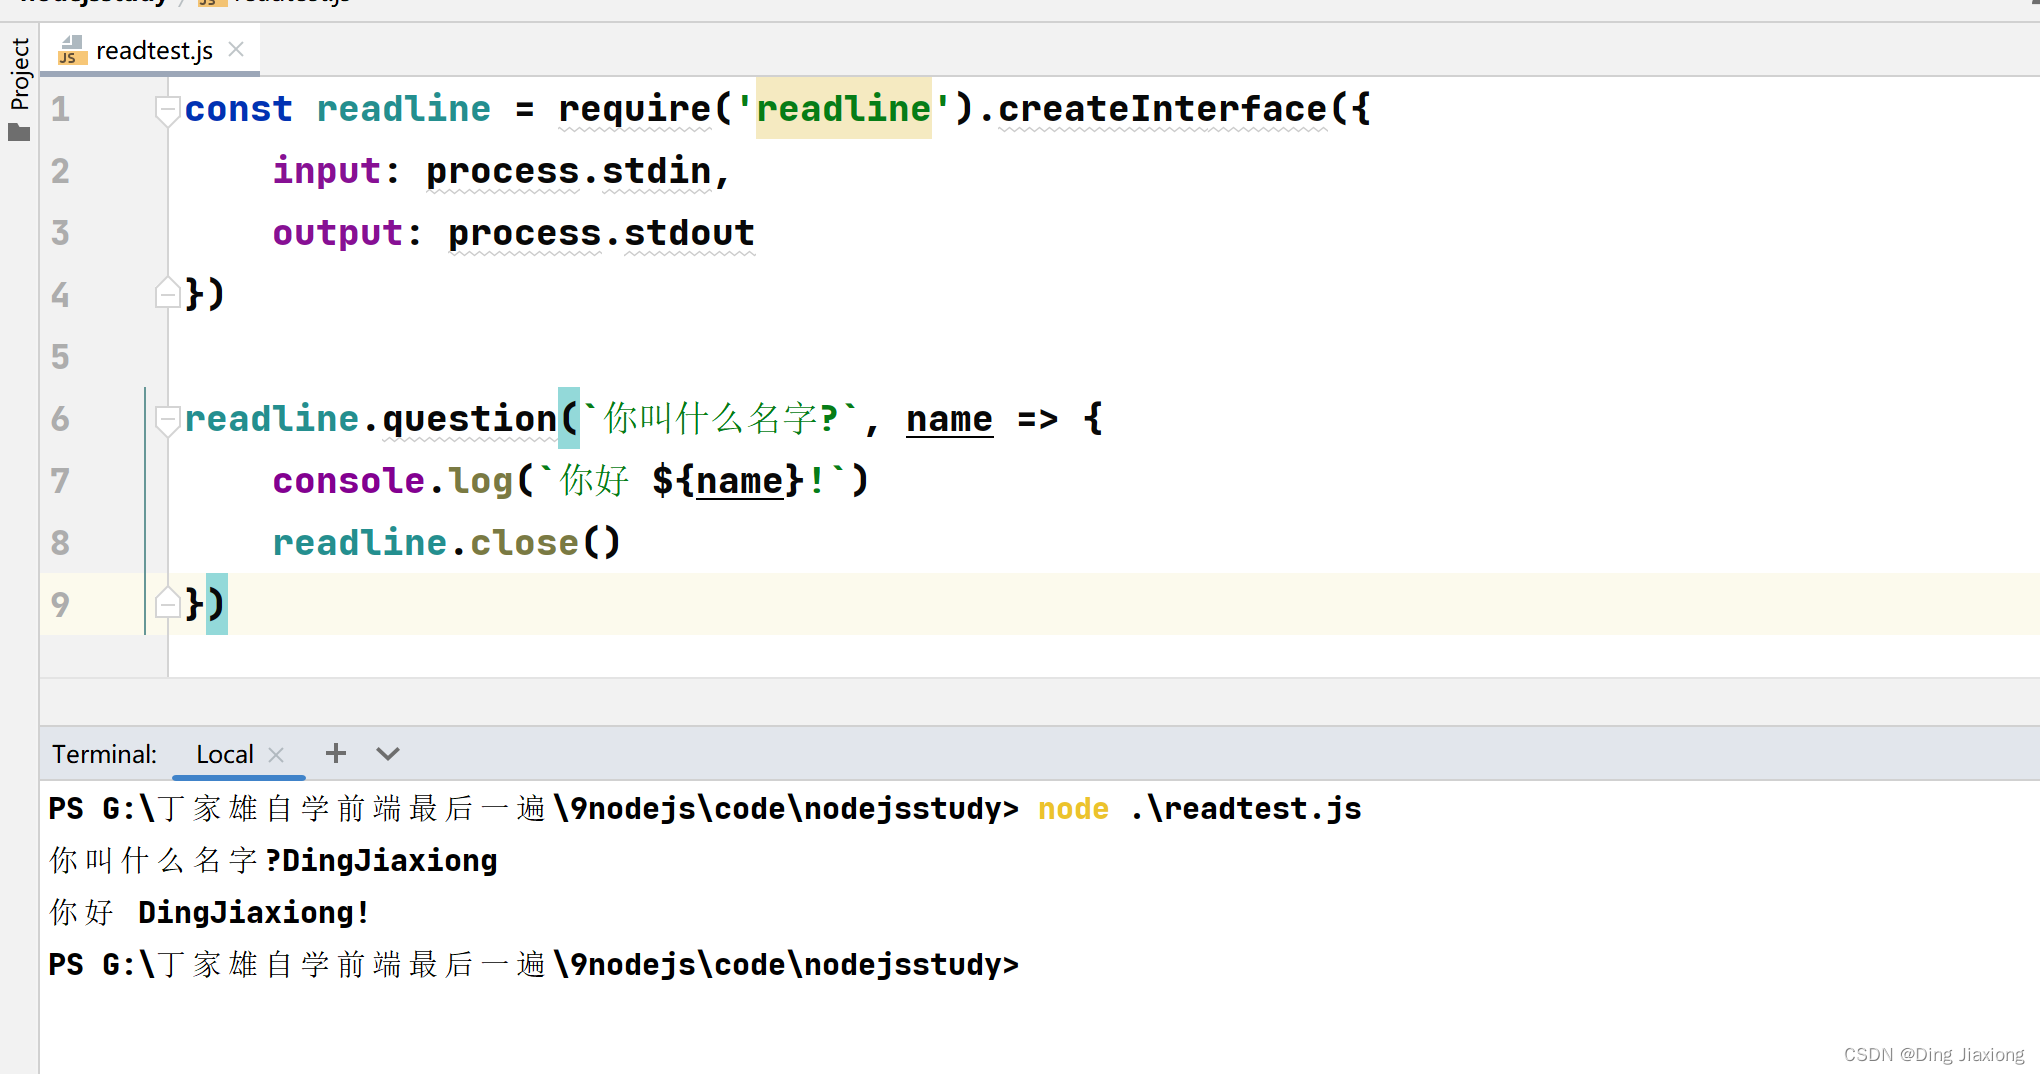The width and height of the screenshot is (2040, 1074).
Task: Select the readtest.js editor tab
Action: [153, 50]
